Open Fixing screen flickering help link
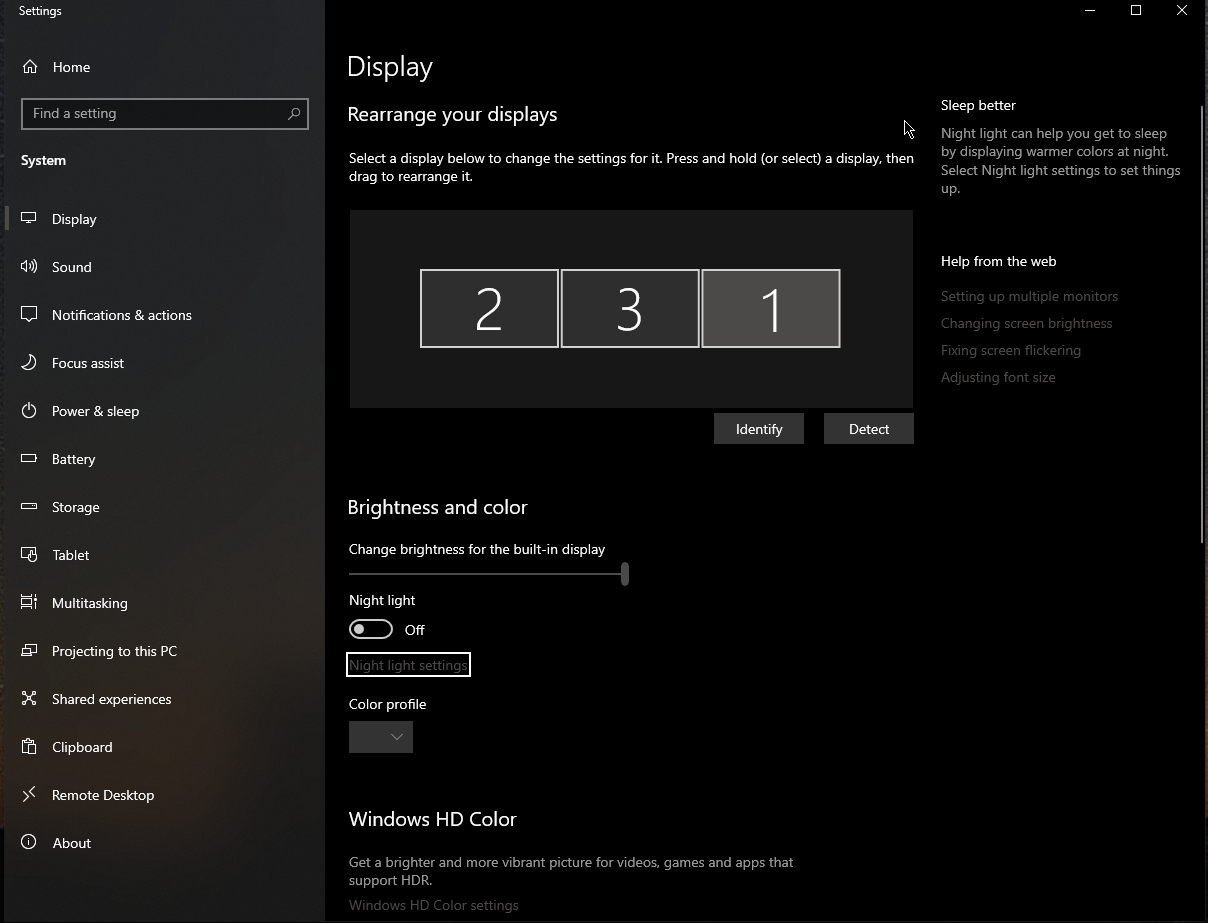The height and width of the screenshot is (923, 1208). [x=1011, y=350]
